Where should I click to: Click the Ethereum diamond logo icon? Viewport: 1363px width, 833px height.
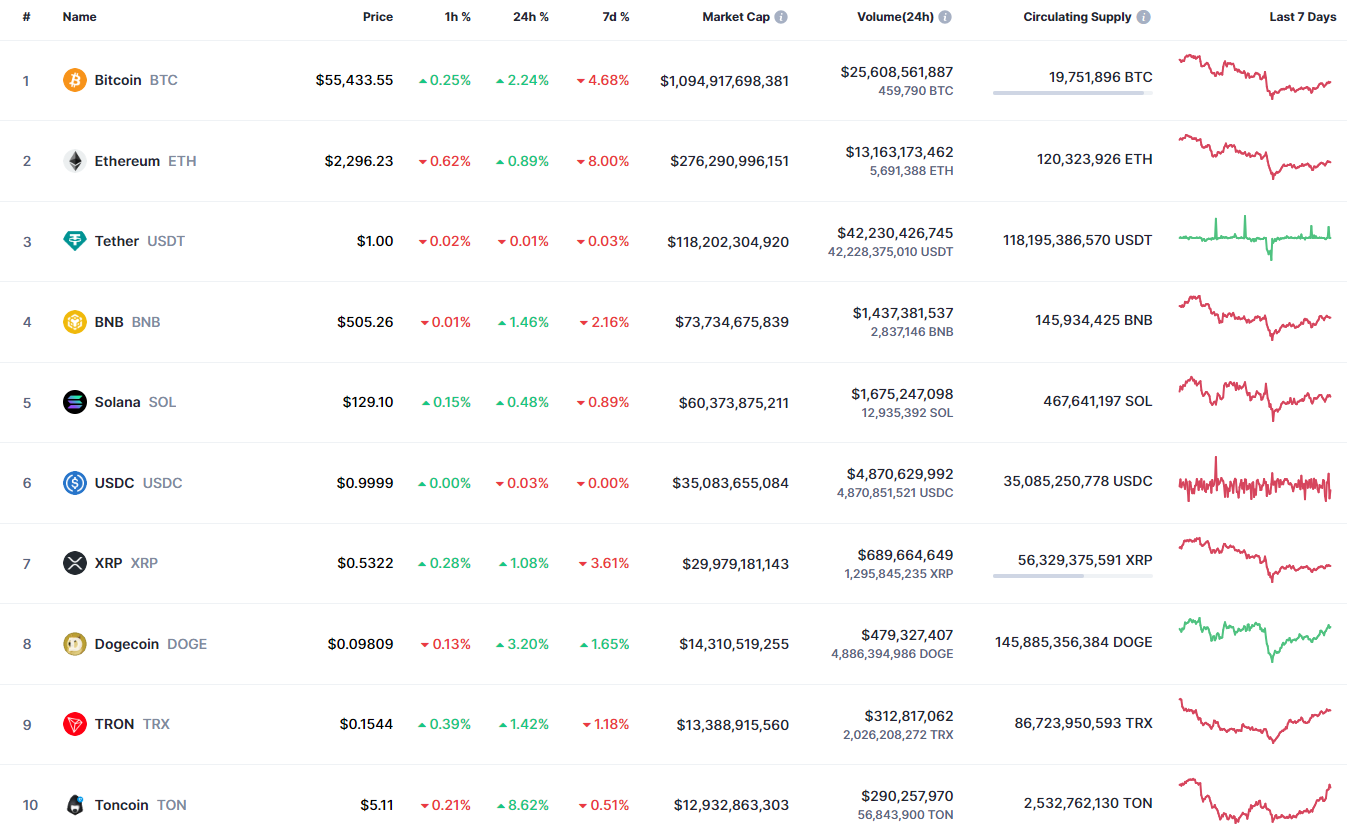[75, 161]
